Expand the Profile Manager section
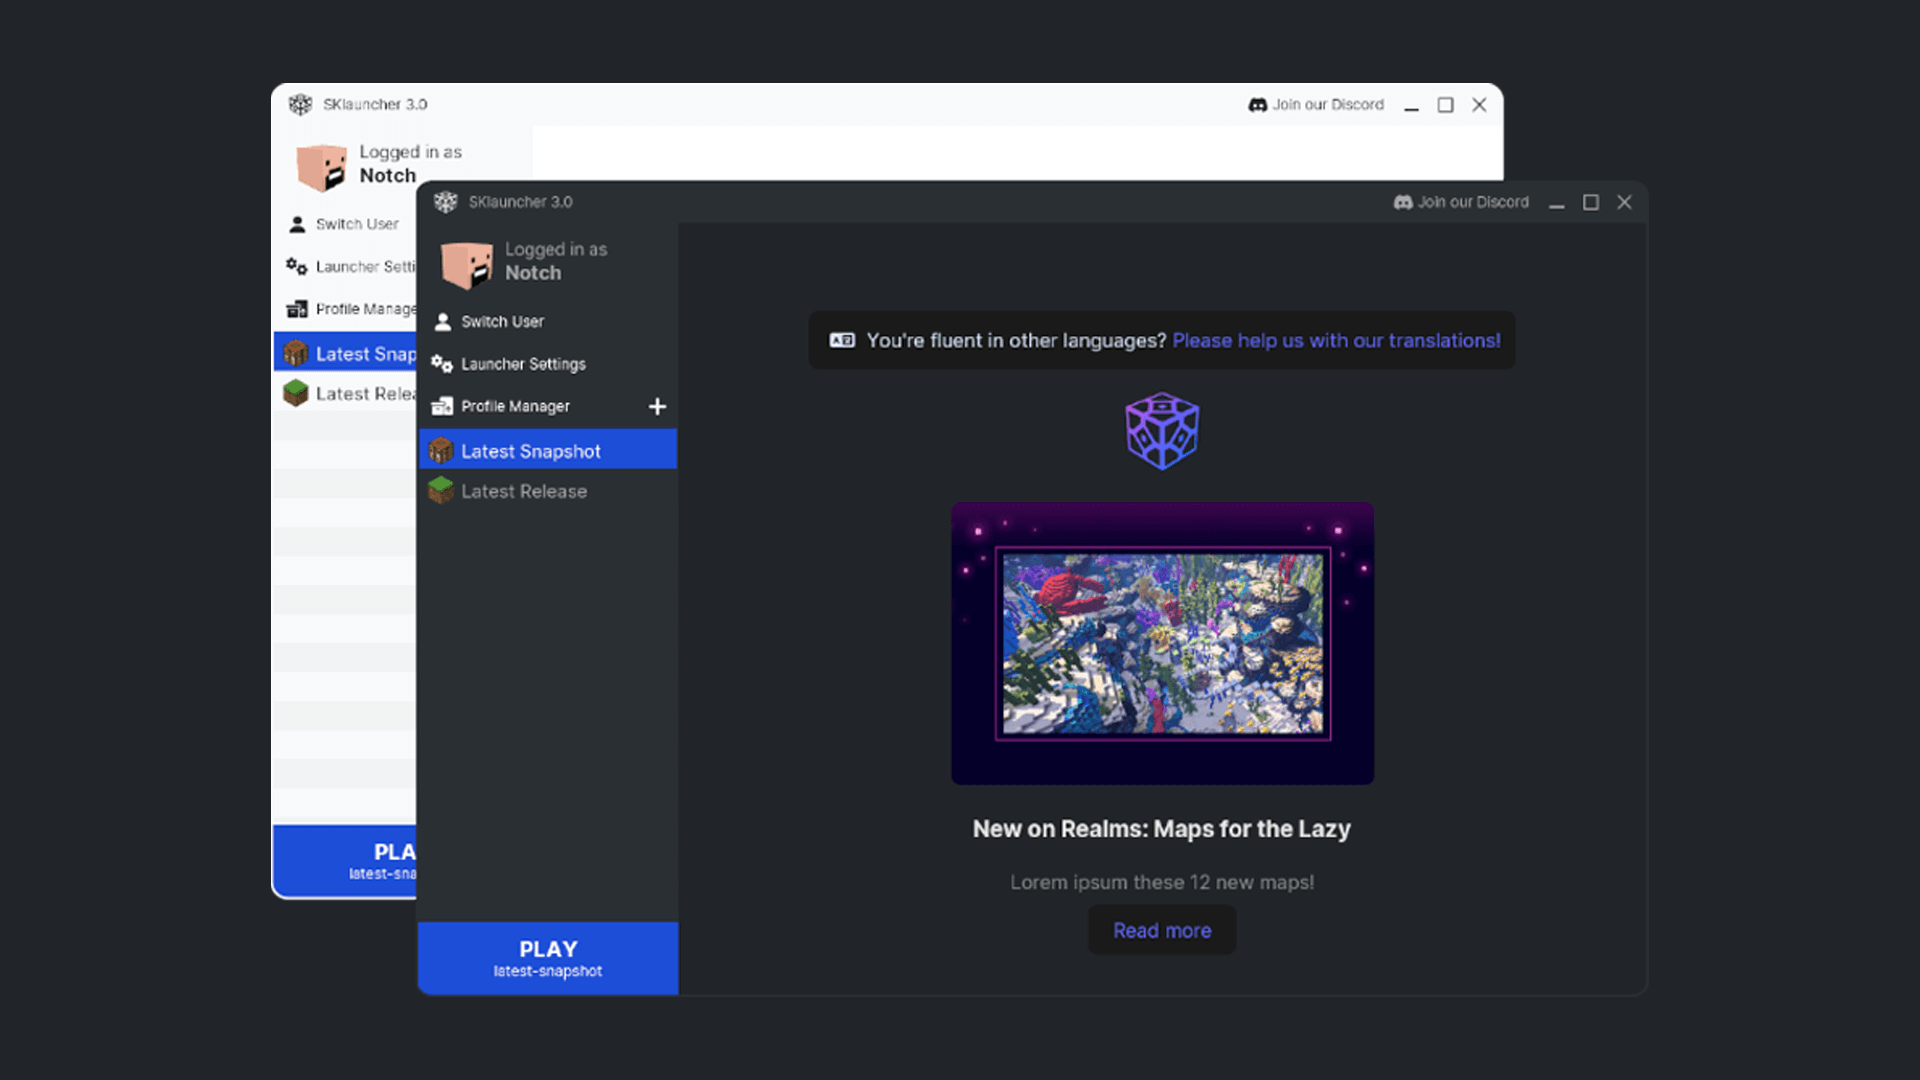The height and width of the screenshot is (1080, 1920). coord(655,406)
